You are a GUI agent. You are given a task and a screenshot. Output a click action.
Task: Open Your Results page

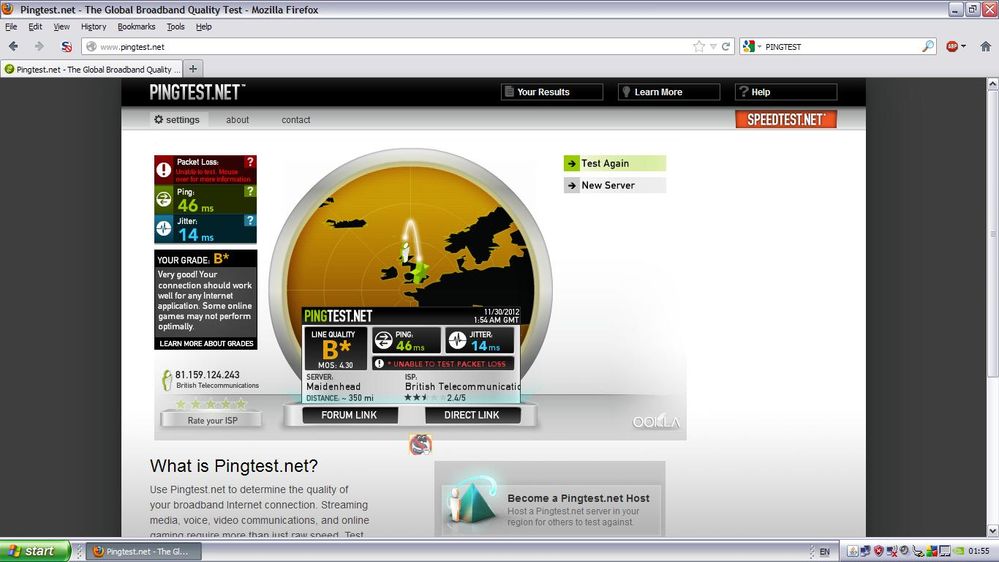click(x=552, y=92)
